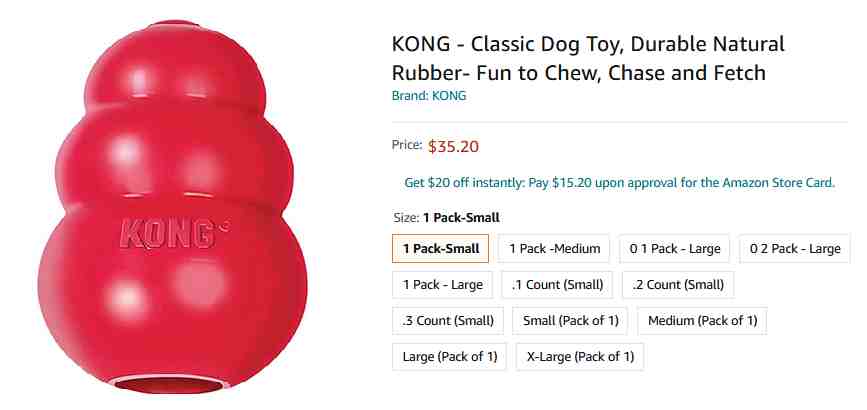Image resolution: width=867 pixels, height=410 pixels.
Task: Click the Amazon Store Card $20 off offer
Action: (x=619, y=183)
